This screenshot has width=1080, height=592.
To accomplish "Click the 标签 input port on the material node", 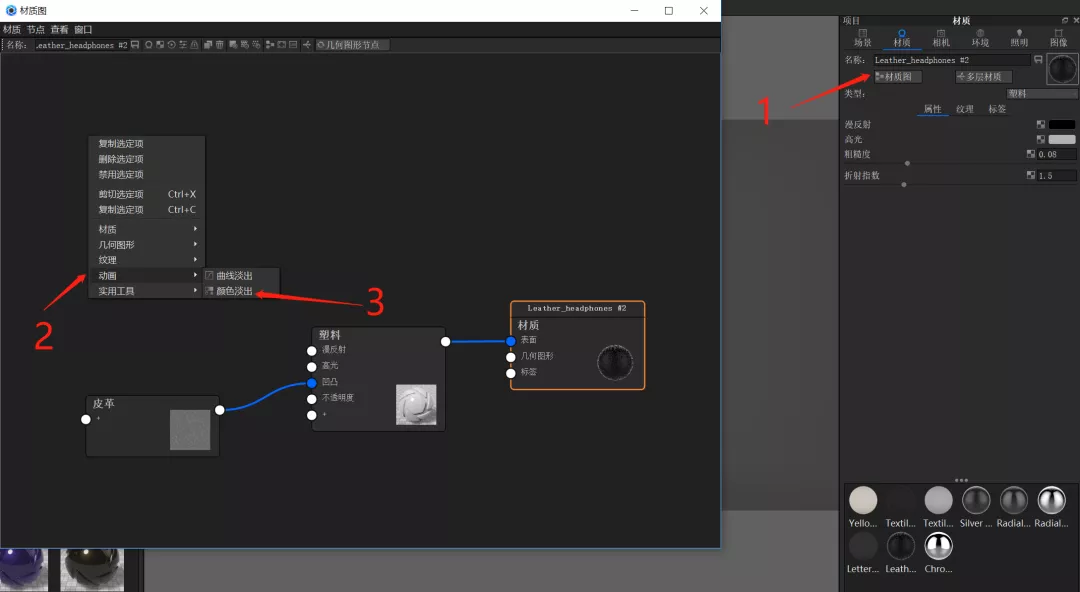I will 510,374.
